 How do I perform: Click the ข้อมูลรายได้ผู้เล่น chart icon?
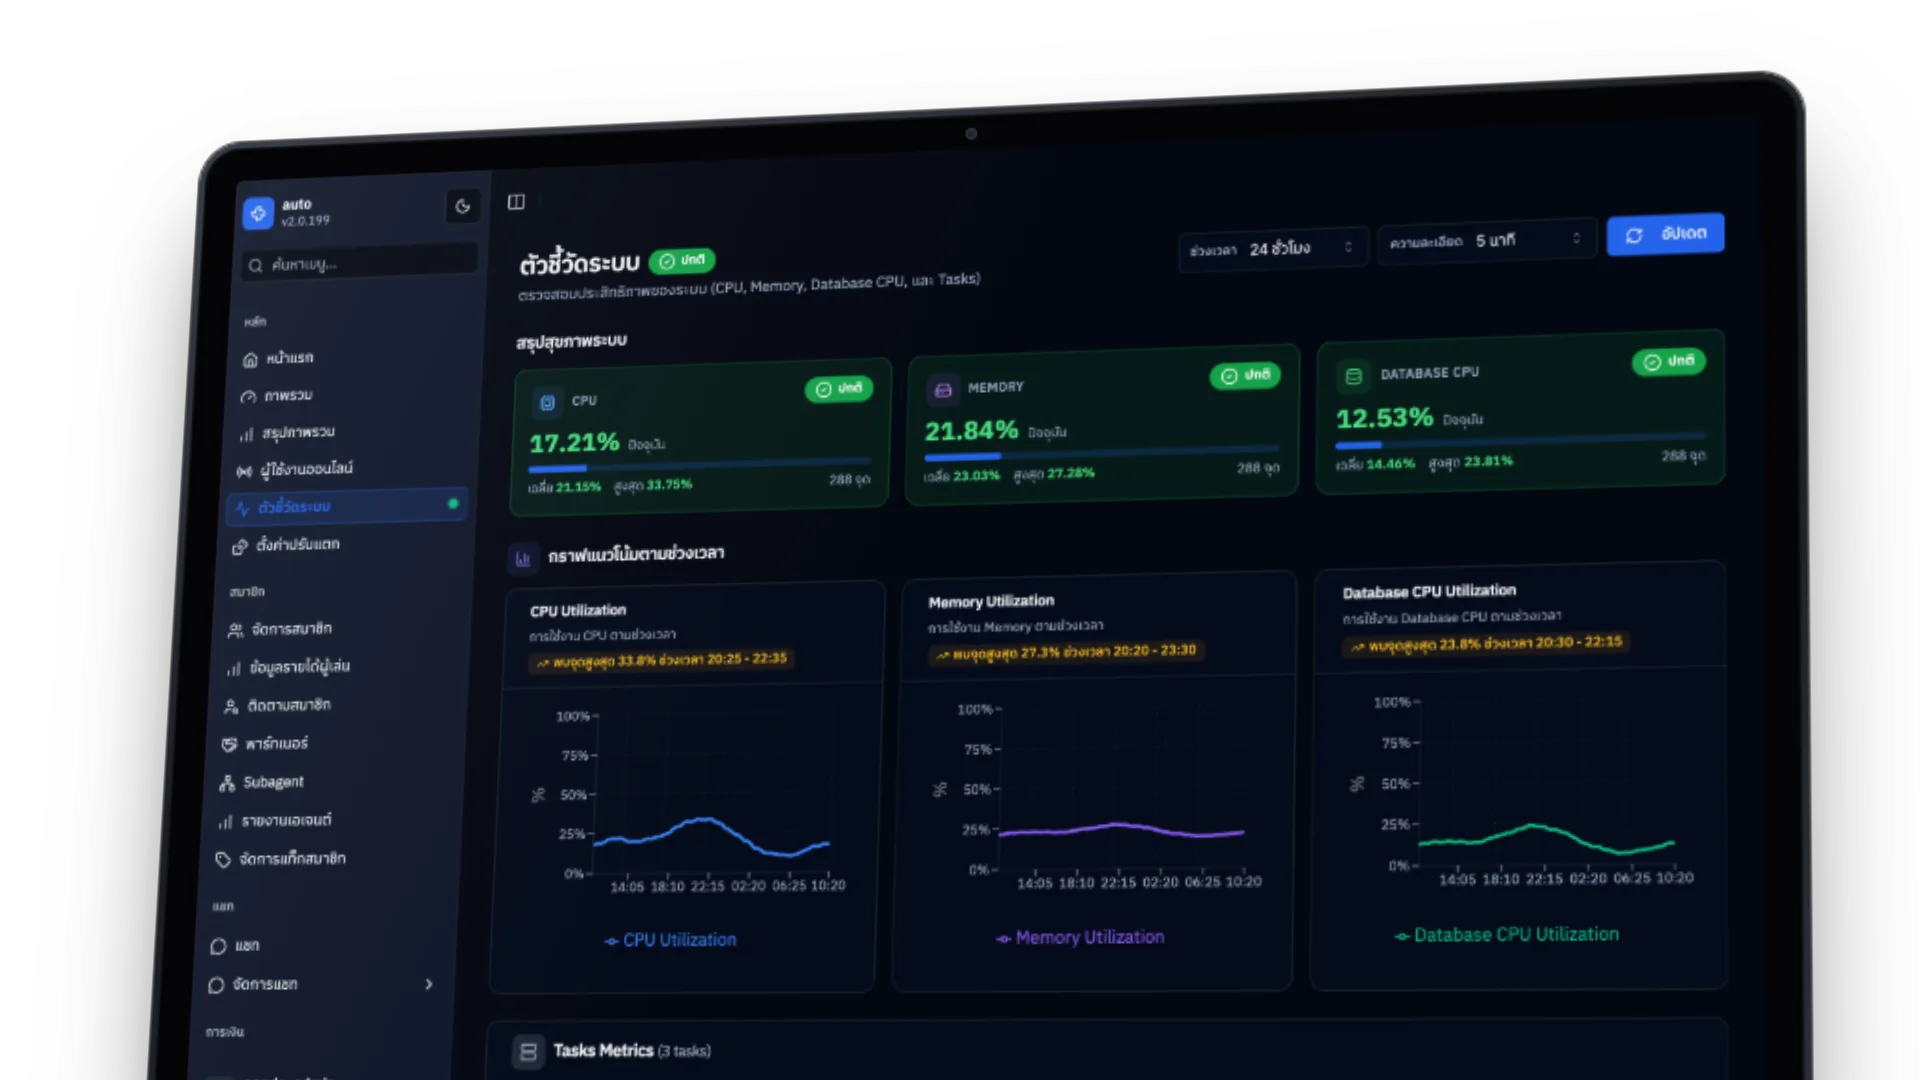(233, 668)
